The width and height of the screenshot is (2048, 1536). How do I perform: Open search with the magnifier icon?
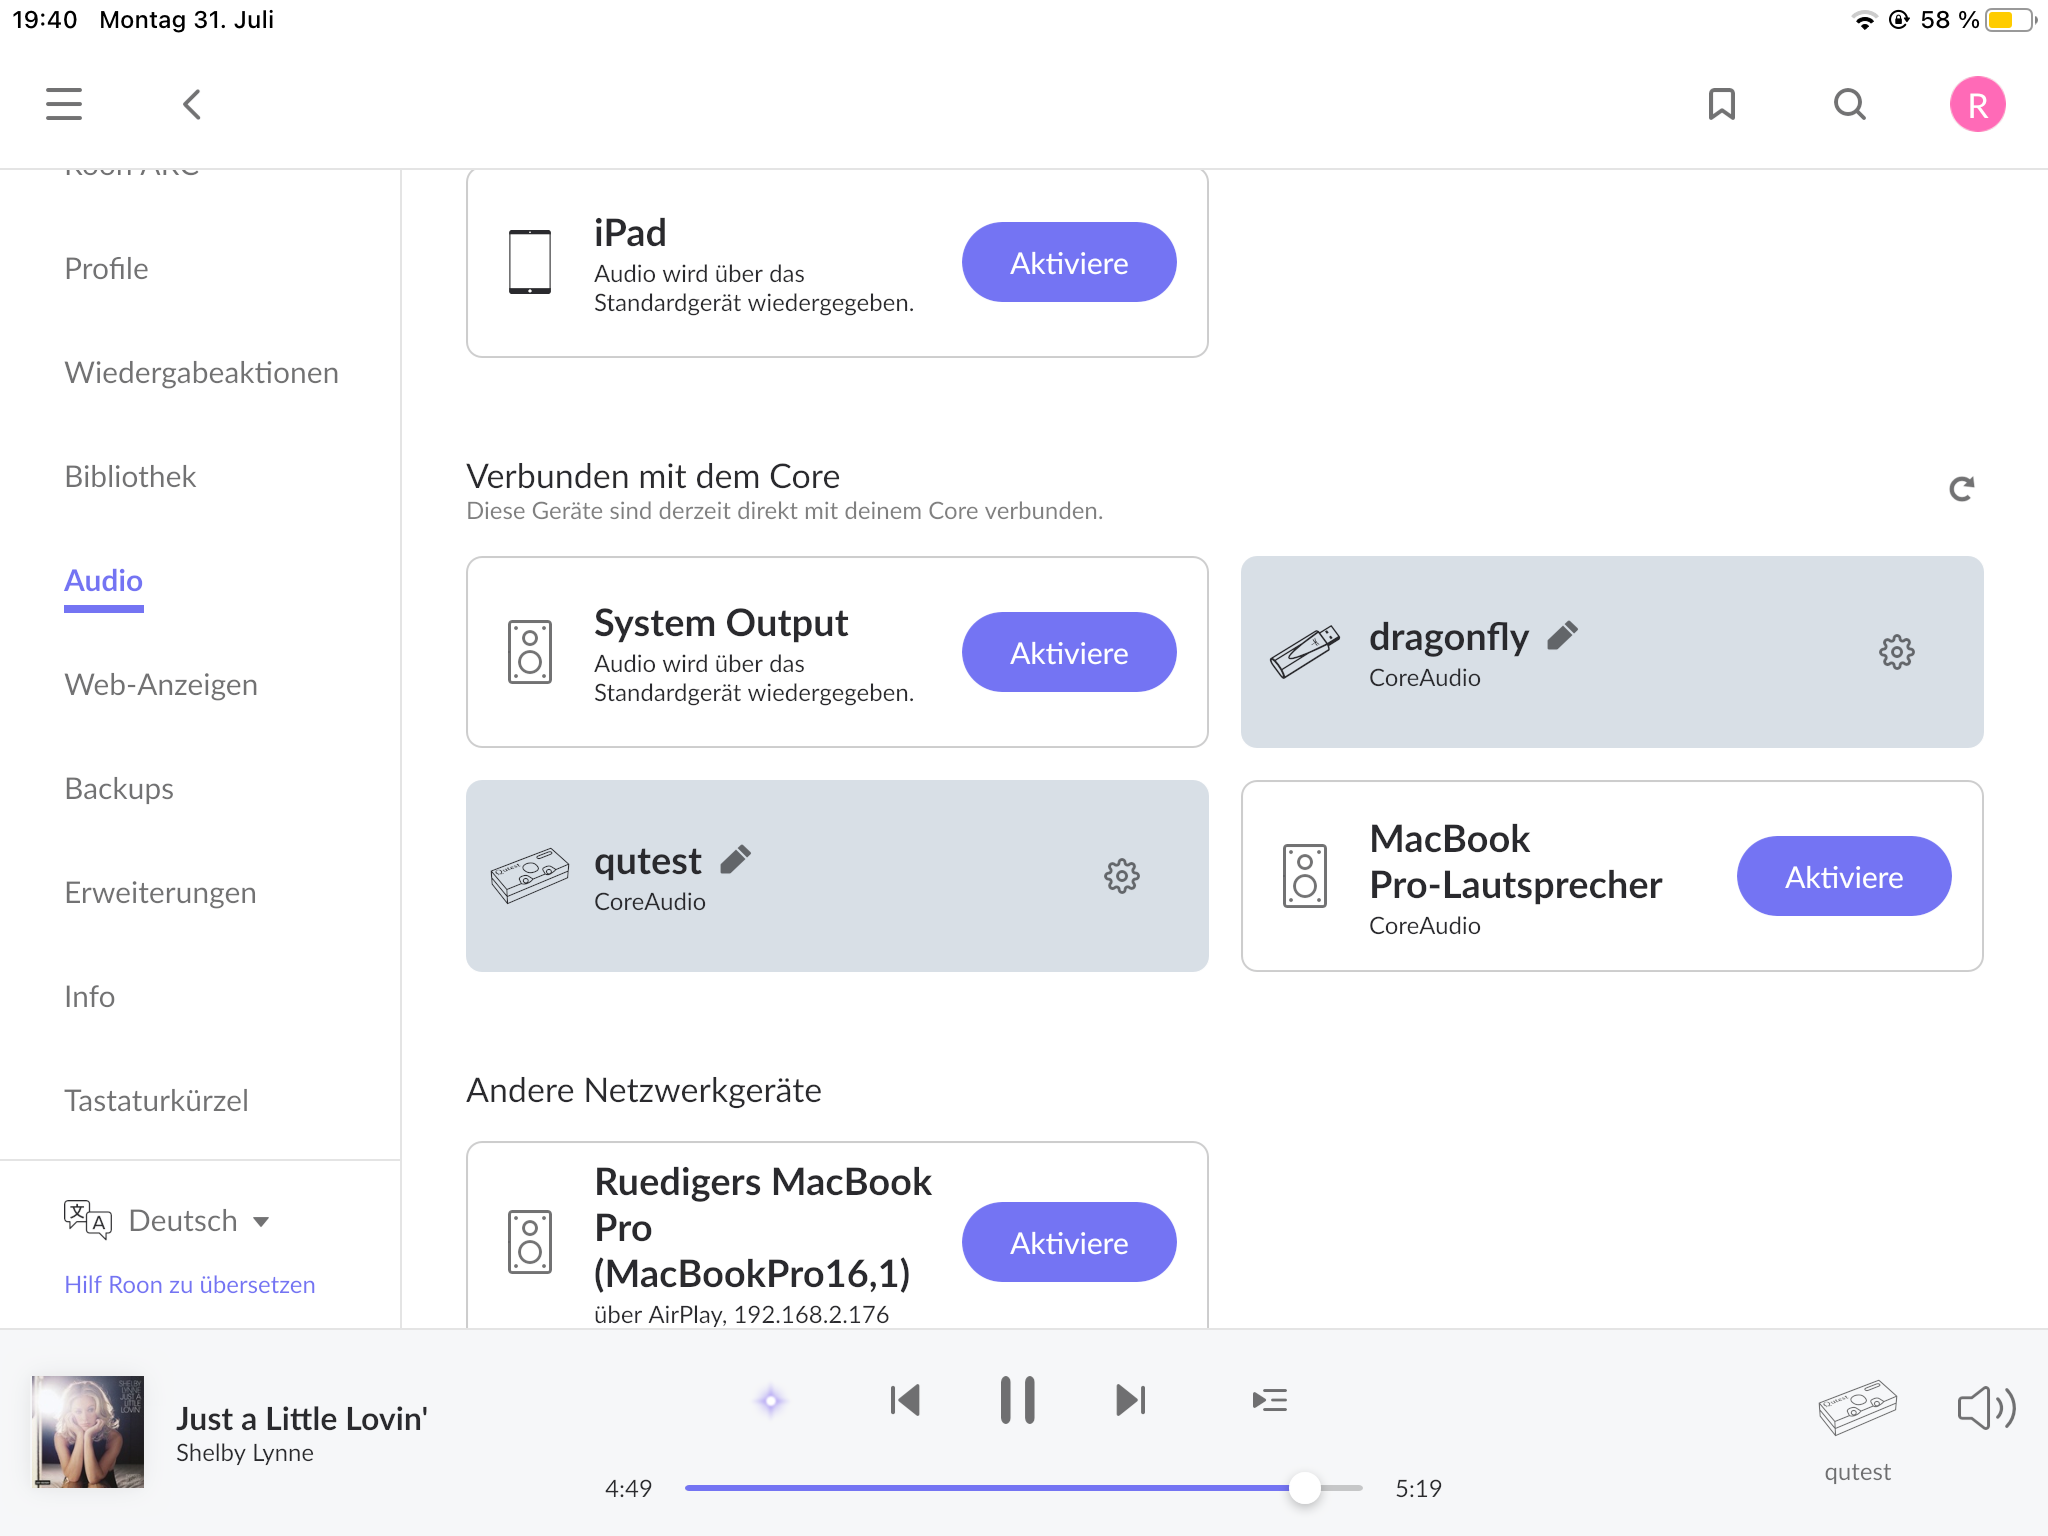[1849, 104]
